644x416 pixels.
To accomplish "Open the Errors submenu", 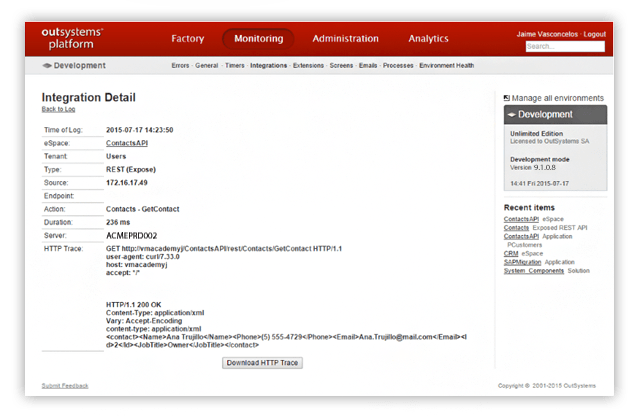I will tap(180, 66).
